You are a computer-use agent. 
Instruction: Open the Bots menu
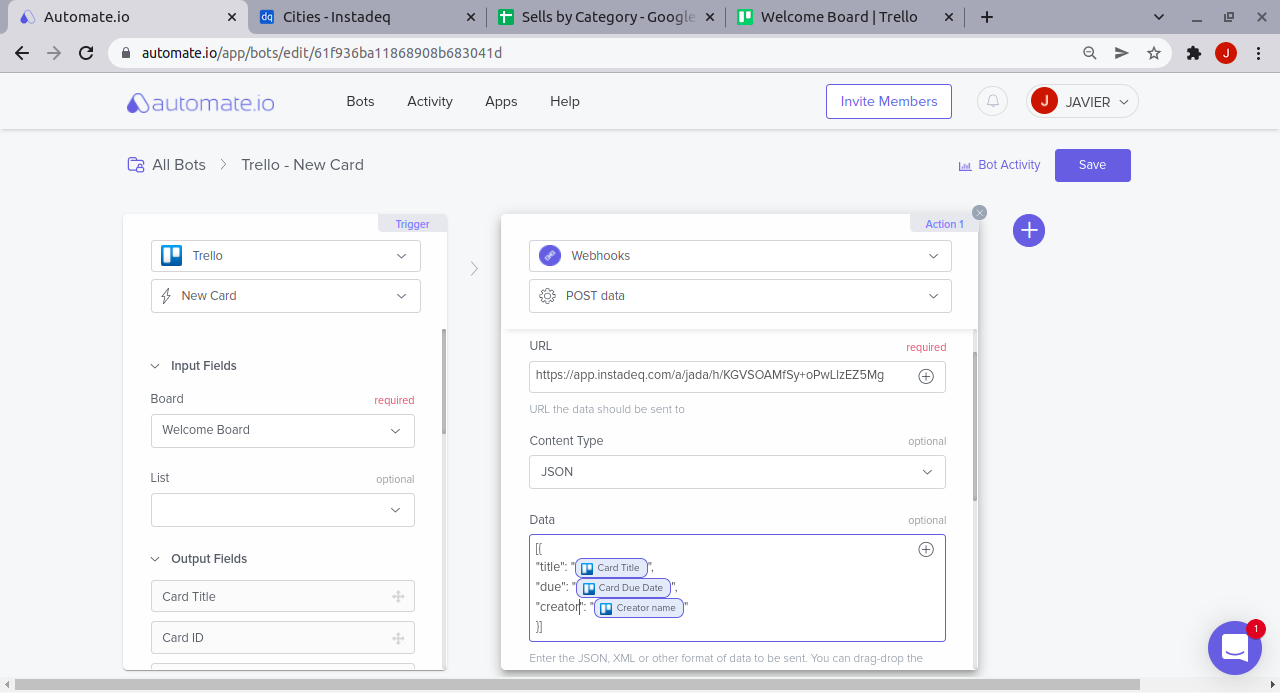point(360,102)
